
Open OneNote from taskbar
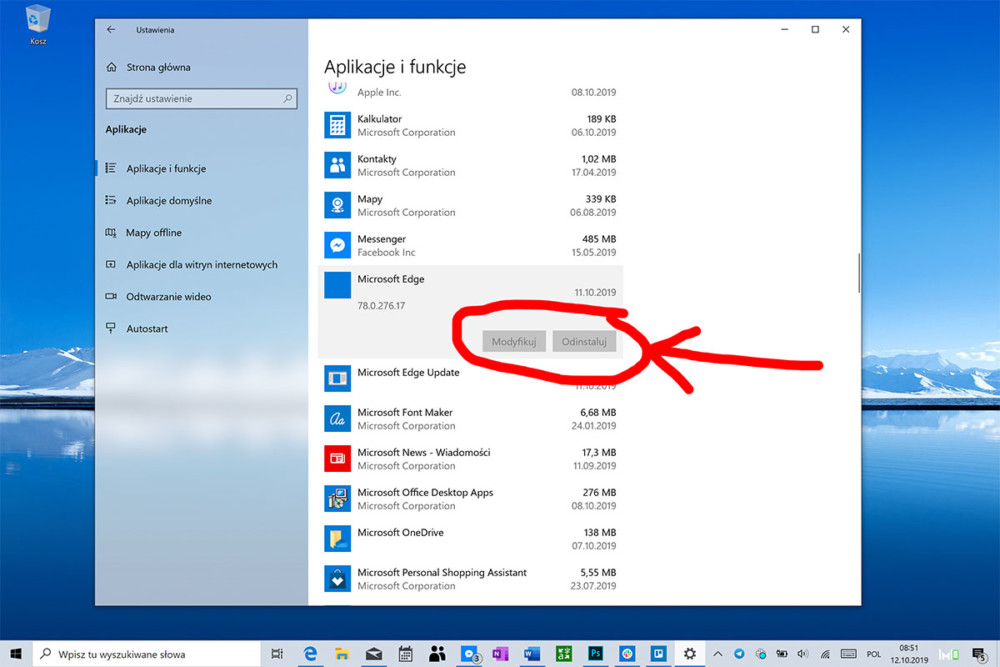pyautogui.click(x=500, y=654)
